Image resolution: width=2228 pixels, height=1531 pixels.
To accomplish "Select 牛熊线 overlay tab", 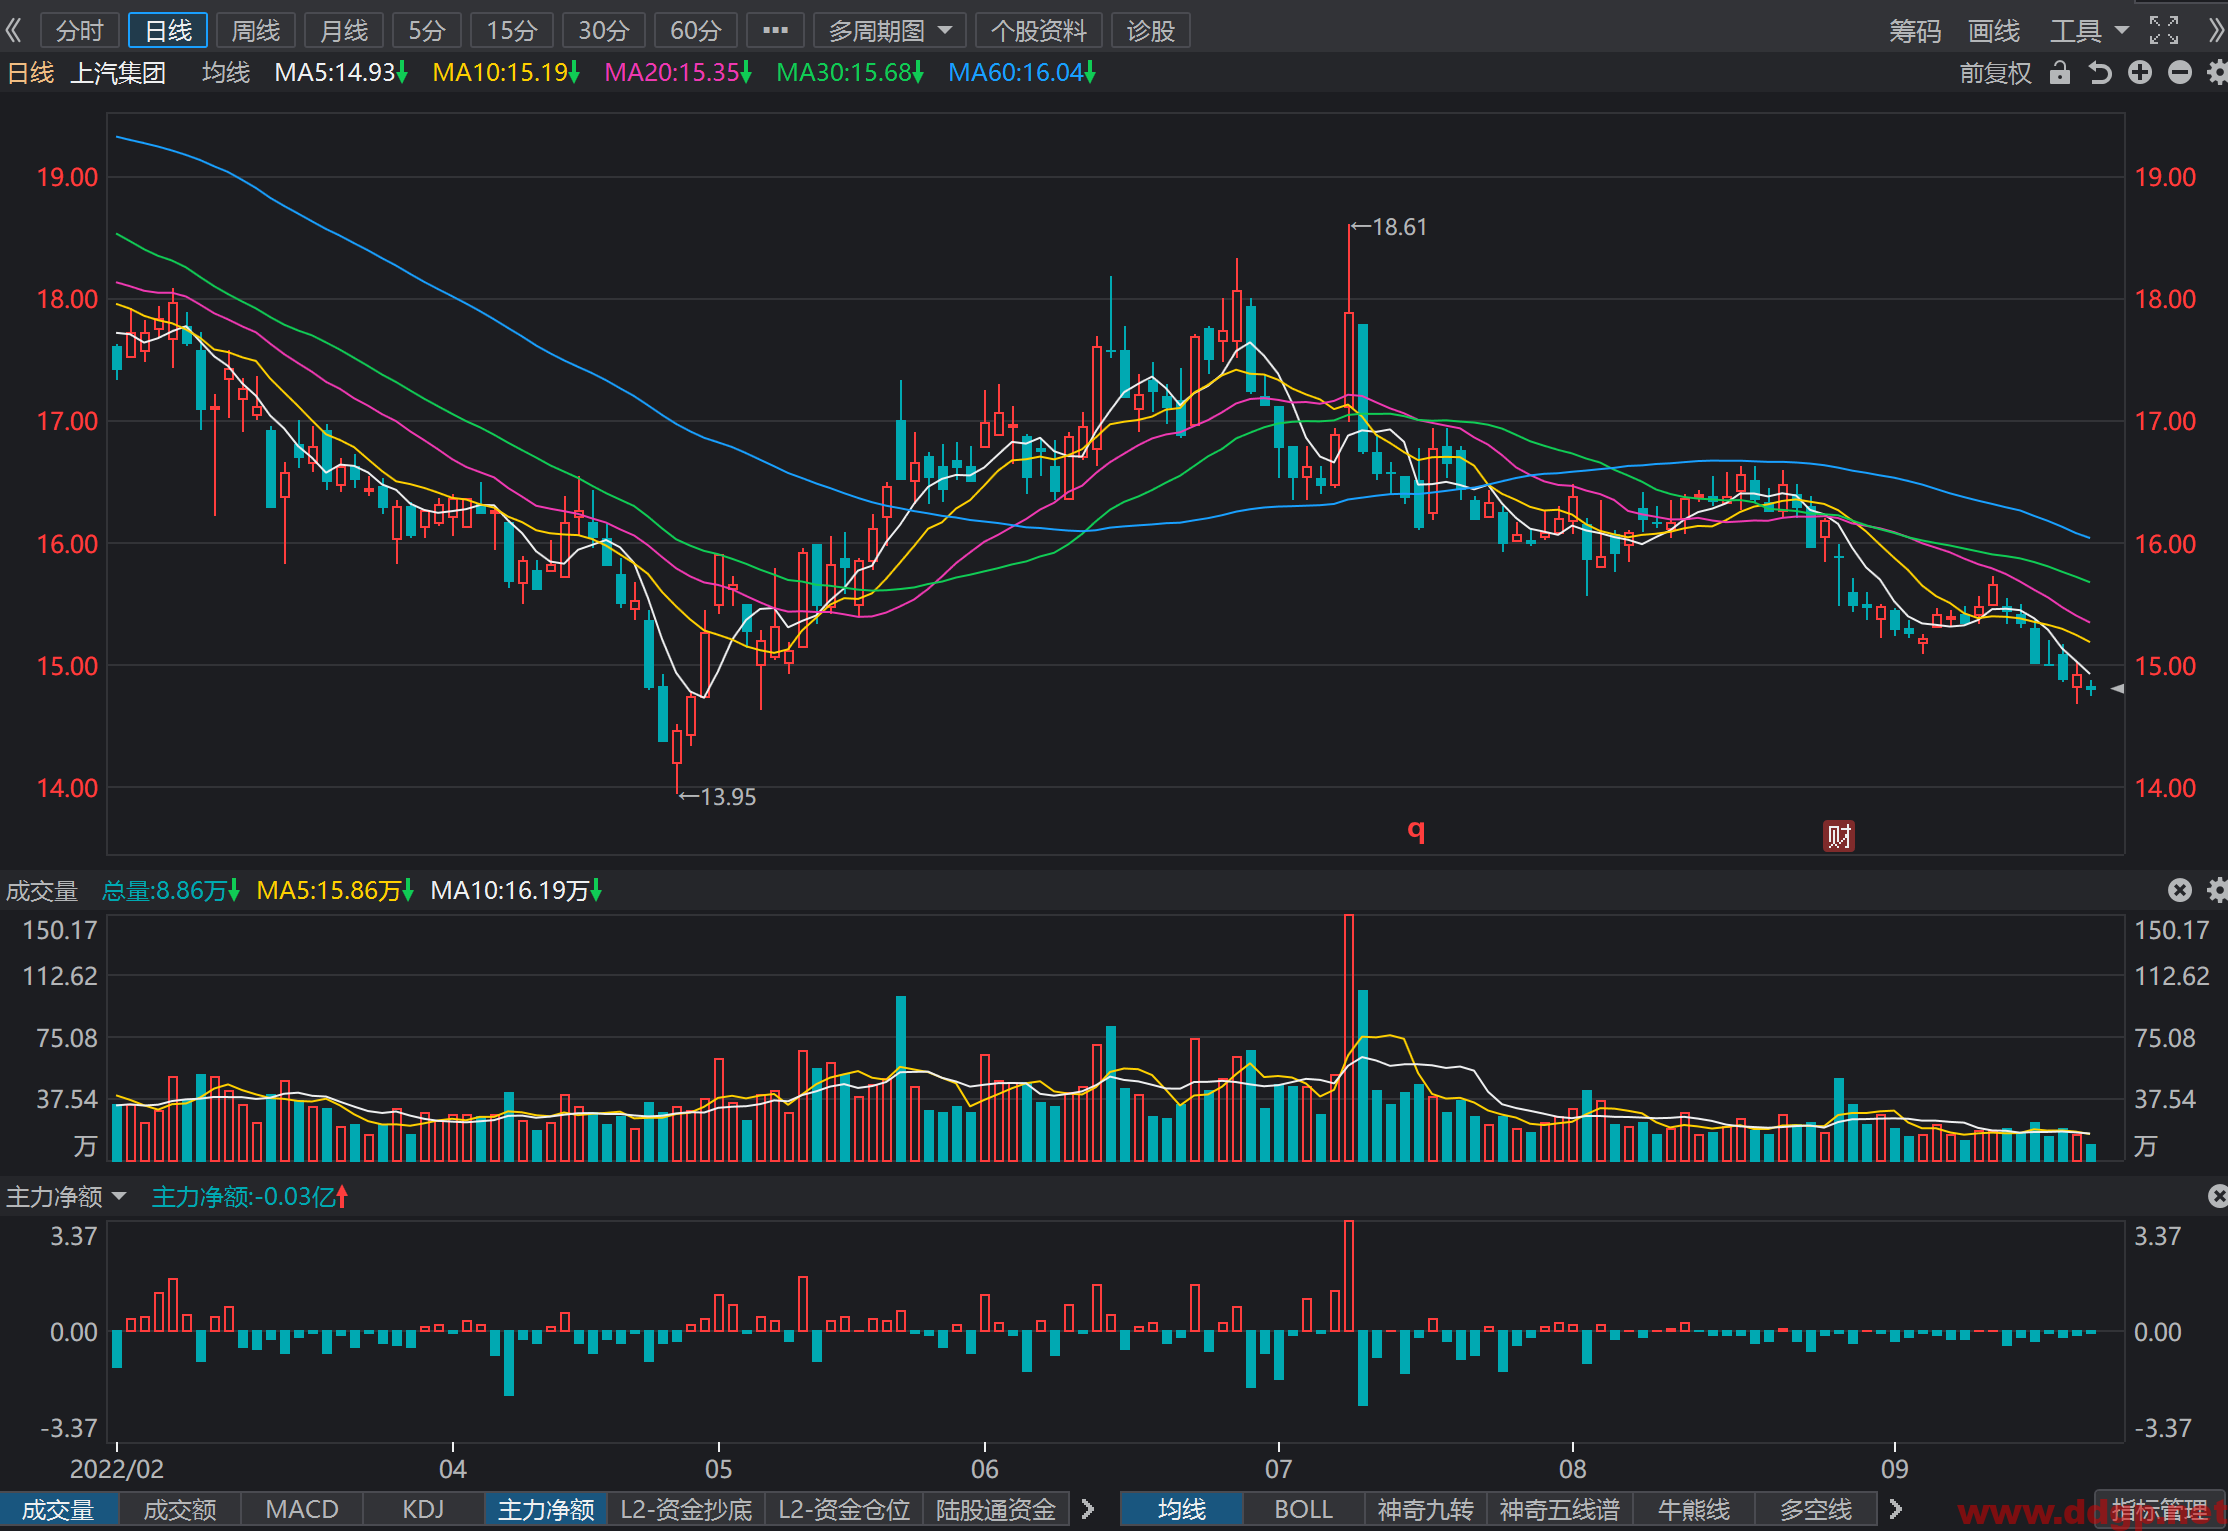I will tap(1694, 1509).
